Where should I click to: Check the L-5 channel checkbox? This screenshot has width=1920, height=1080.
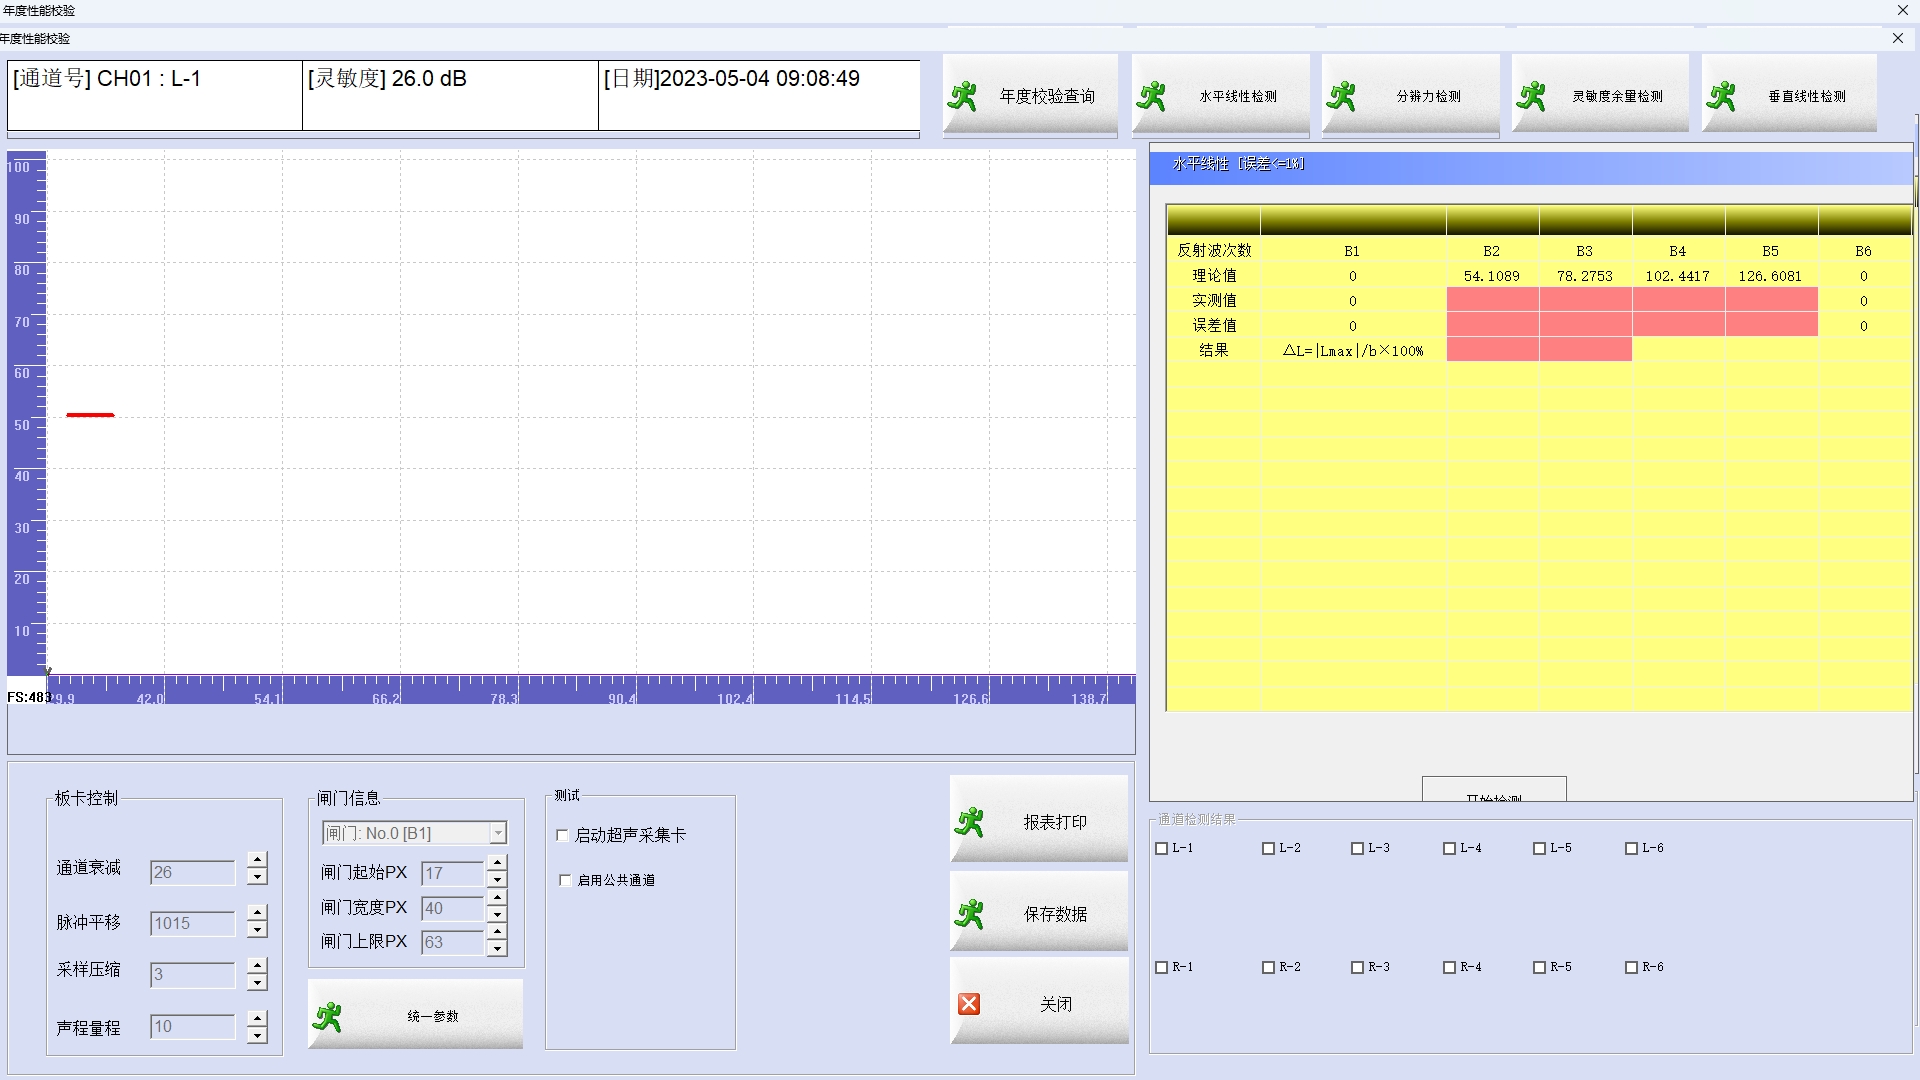click(1539, 848)
